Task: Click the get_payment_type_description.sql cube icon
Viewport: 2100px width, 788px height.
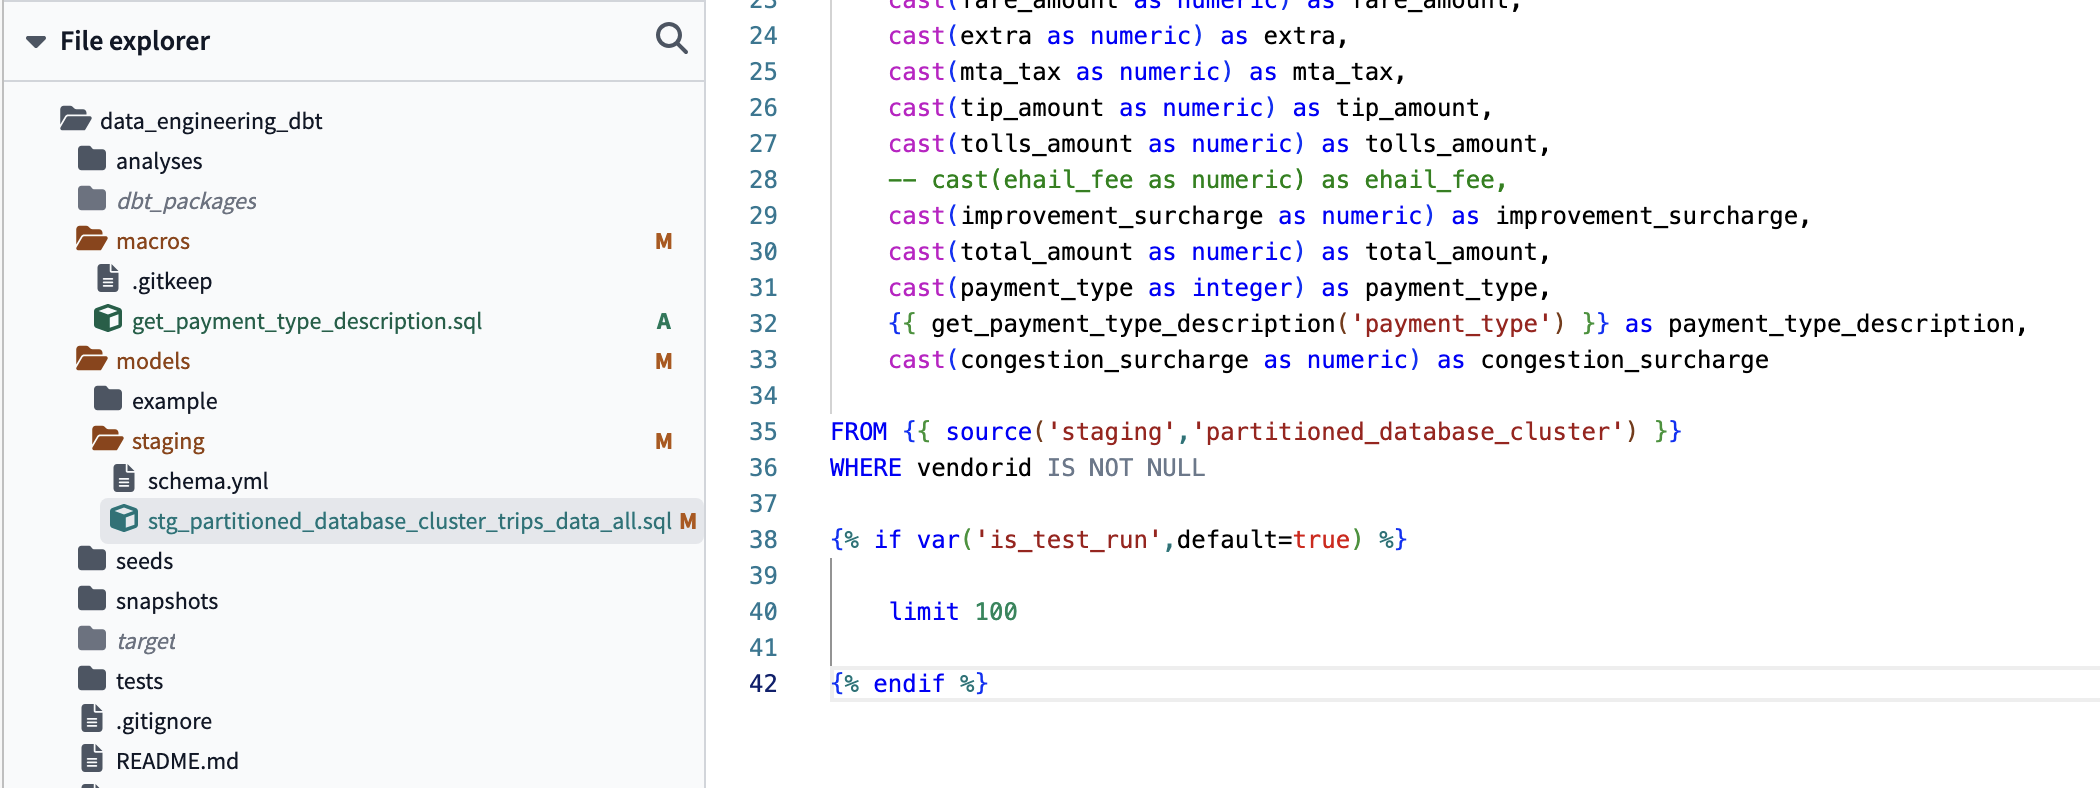Action: click(108, 319)
